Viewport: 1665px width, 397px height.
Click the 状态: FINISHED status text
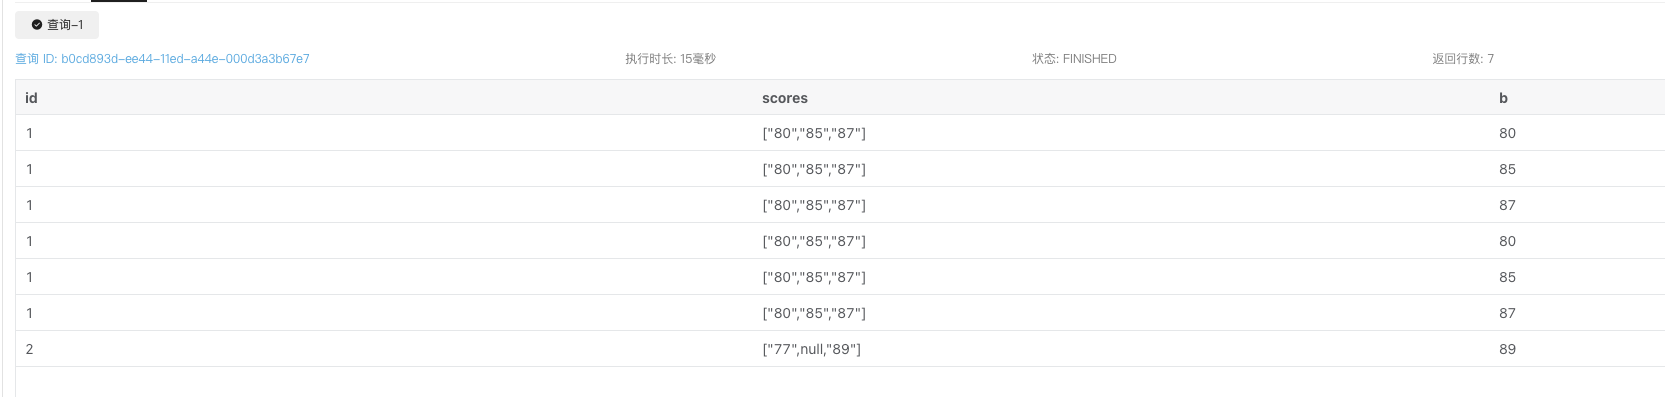(x=1074, y=59)
